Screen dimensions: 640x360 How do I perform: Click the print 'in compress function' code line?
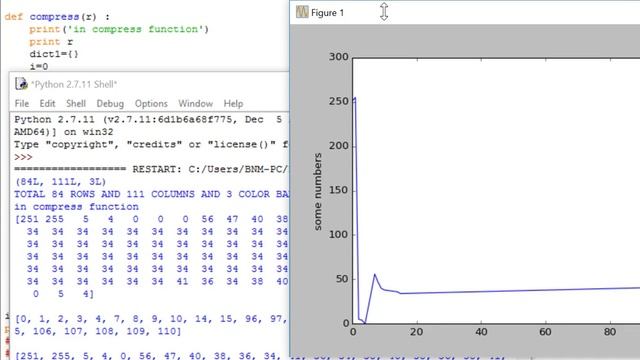(x=119, y=29)
